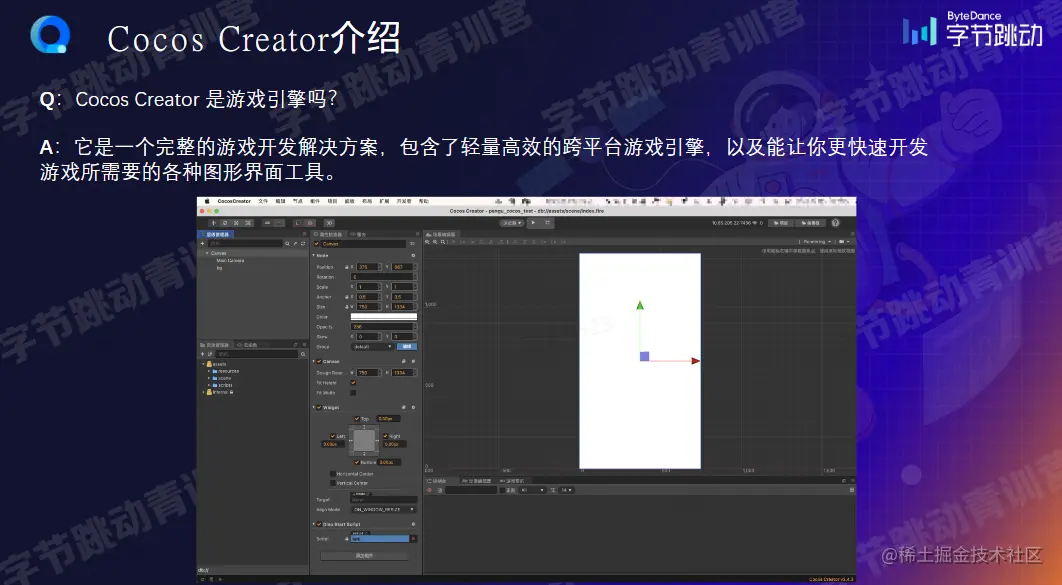Click the sort icon in the assets panel
This screenshot has width=1062, height=585.
pyautogui.click(x=210, y=354)
